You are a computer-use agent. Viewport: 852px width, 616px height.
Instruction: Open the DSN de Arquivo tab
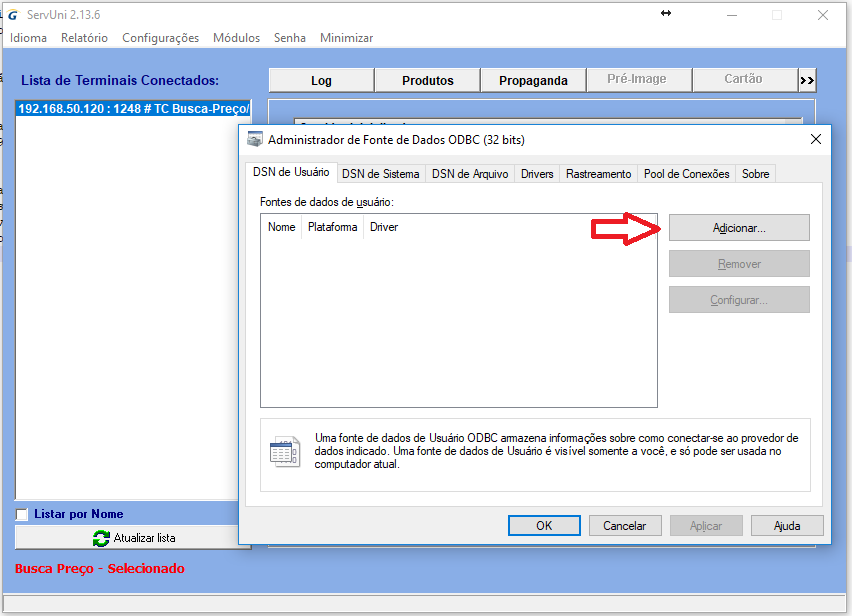pos(470,174)
